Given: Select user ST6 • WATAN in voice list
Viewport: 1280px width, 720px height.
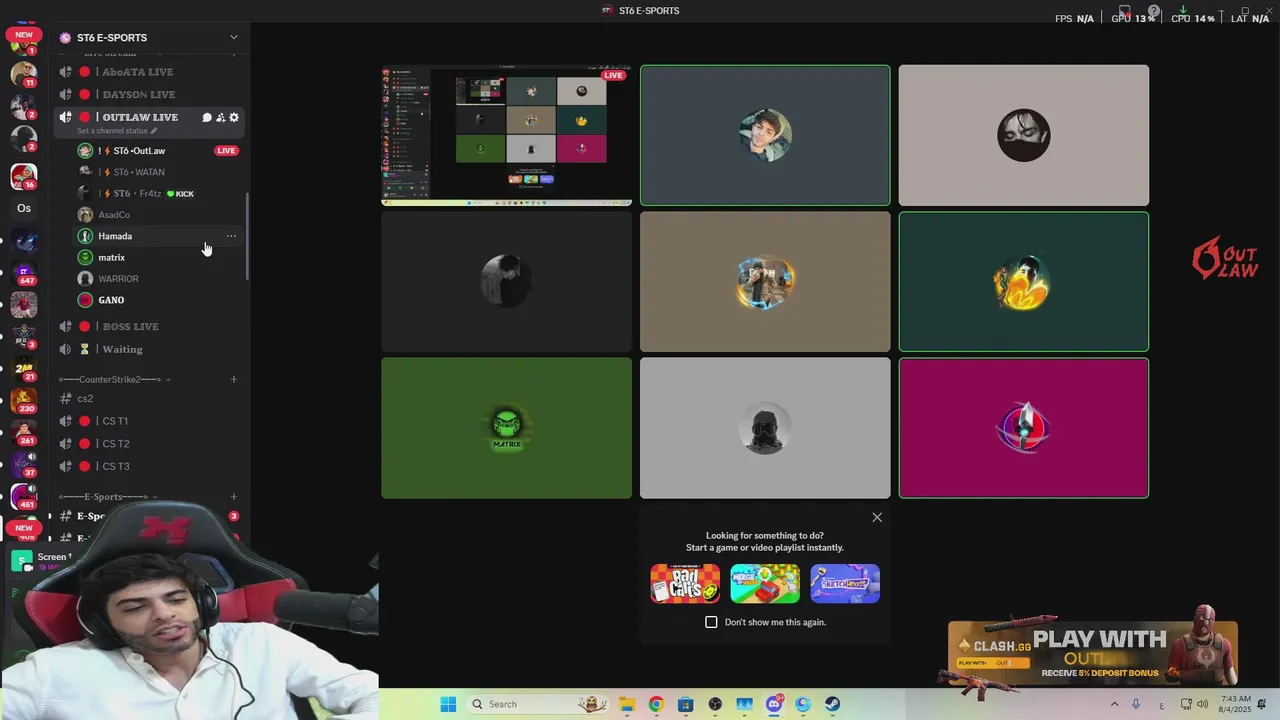Looking at the screenshot, I should [160, 172].
